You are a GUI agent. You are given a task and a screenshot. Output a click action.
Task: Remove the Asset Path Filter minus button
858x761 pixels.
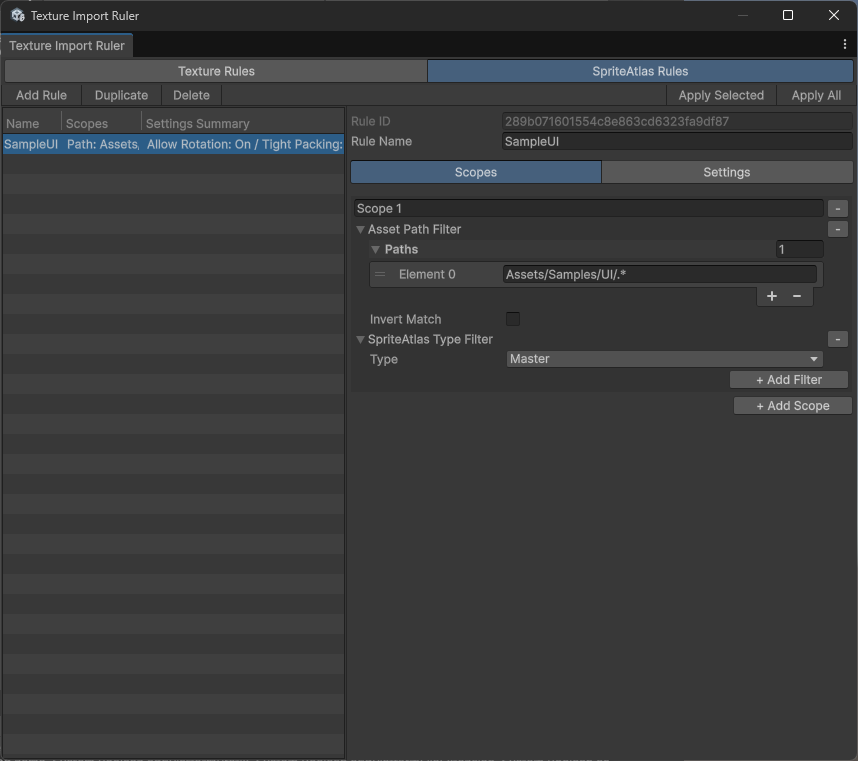point(838,229)
